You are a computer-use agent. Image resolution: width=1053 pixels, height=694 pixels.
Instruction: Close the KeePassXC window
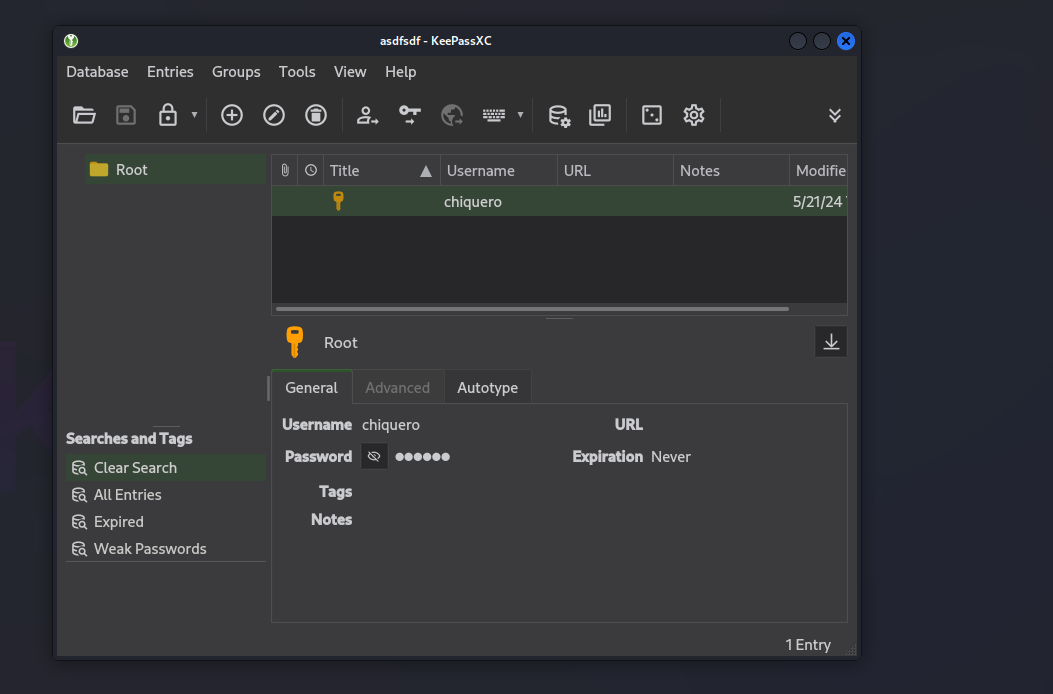846,41
